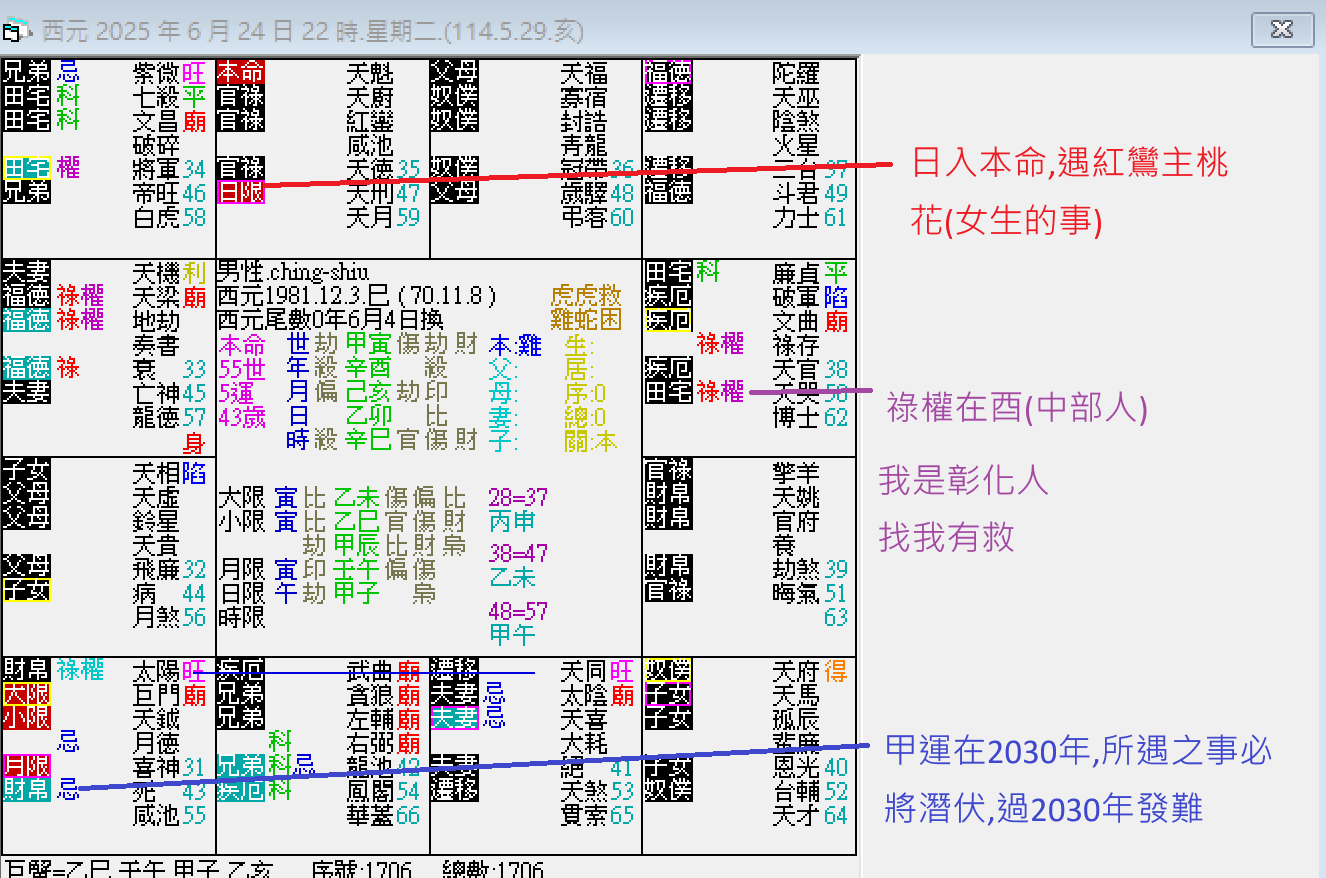Select the 貫索 65 entry
1326x878 pixels.
597,815
